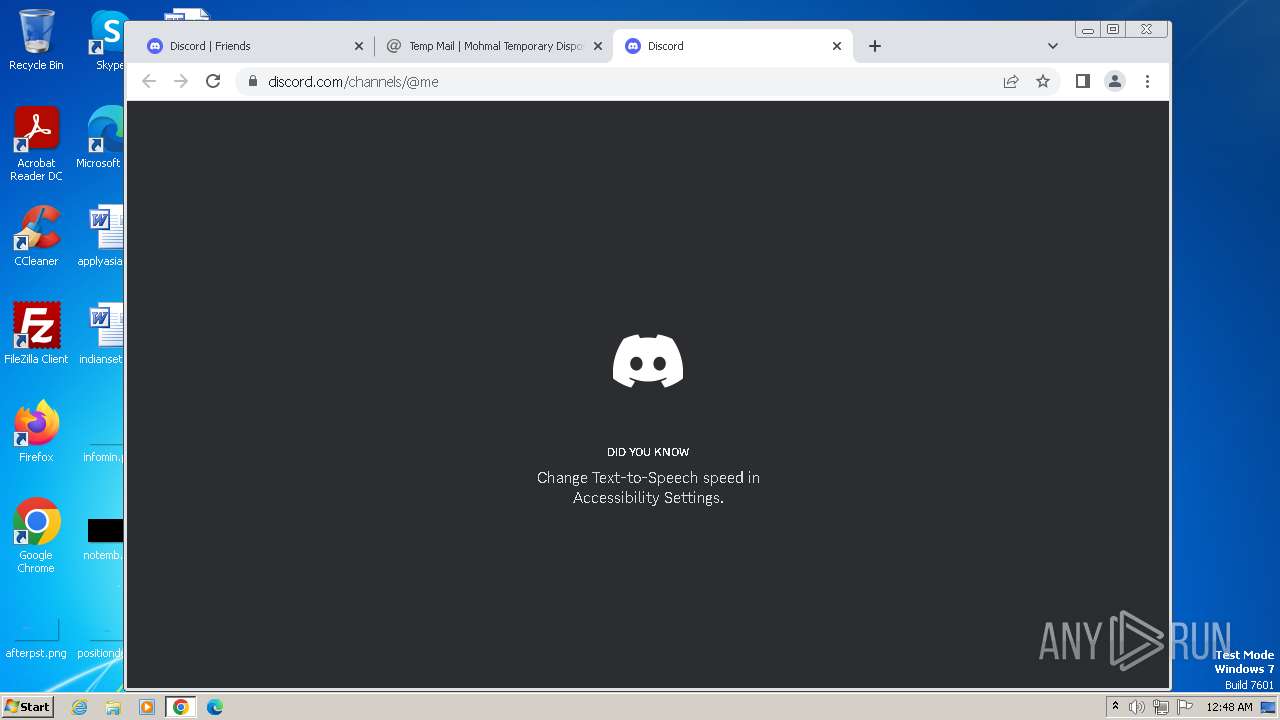Go forward to the next page
Image resolution: width=1280 pixels, height=720 pixels.
[181, 81]
